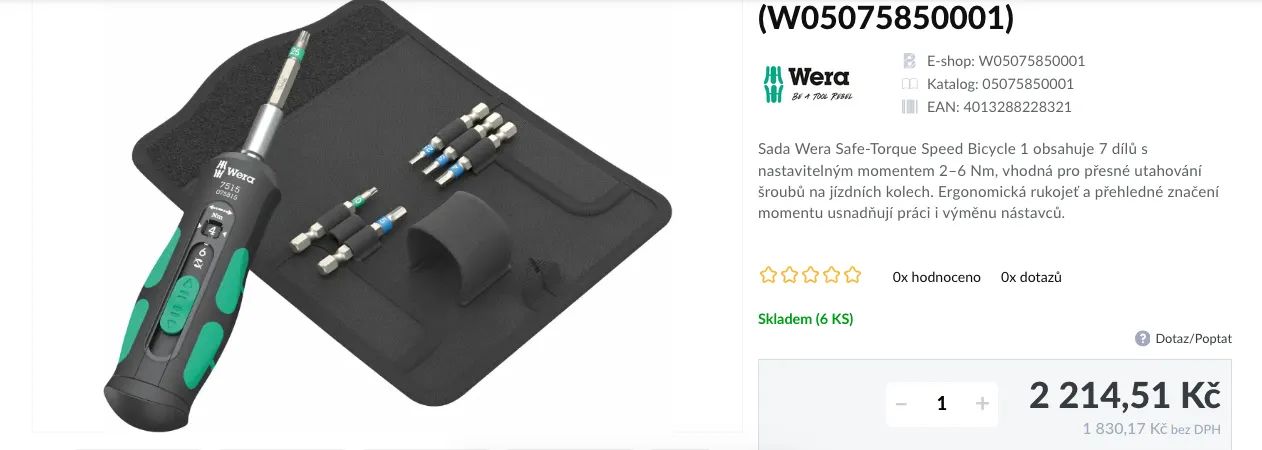The image size is (1262, 450).
Task: Click the Katalog book icon
Action: click(x=909, y=84)
